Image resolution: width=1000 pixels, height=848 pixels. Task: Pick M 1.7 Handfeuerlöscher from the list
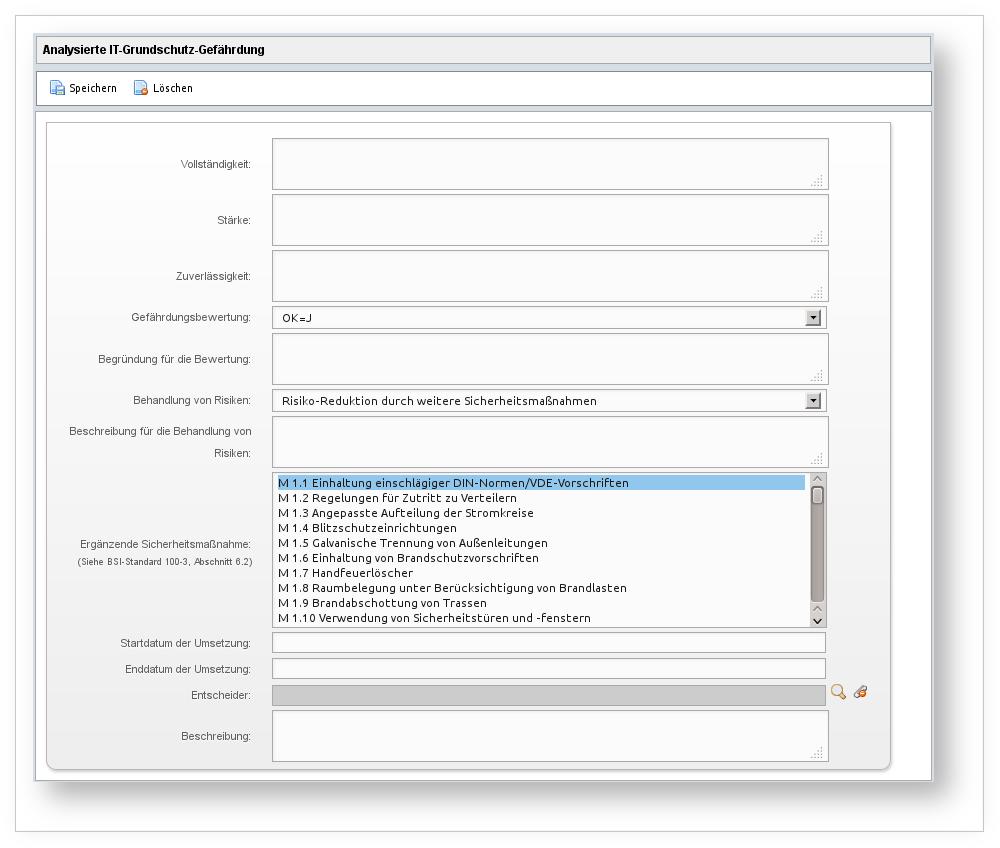click(x=345, y=573)
